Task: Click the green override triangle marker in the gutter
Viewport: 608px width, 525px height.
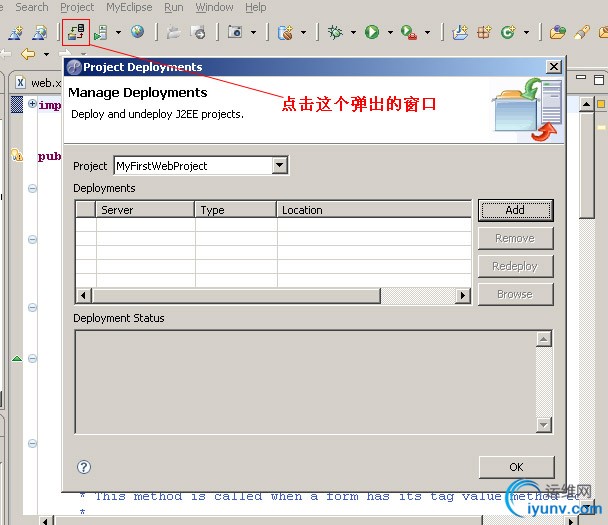Action: click(17, 358)
